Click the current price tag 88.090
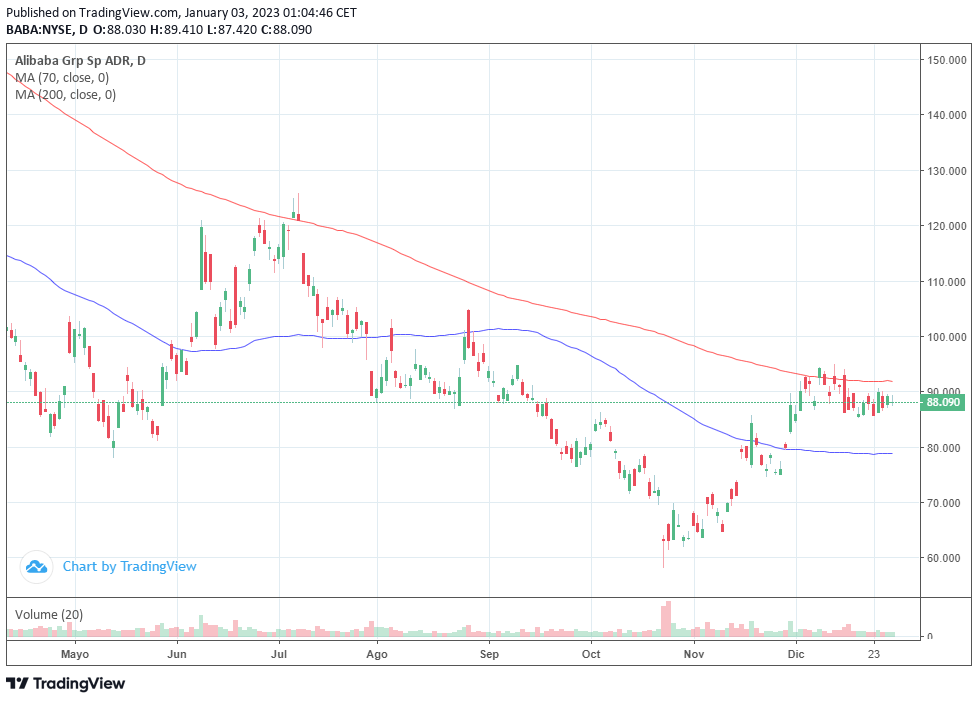This screenshot has height=702, width=978. 942,402
